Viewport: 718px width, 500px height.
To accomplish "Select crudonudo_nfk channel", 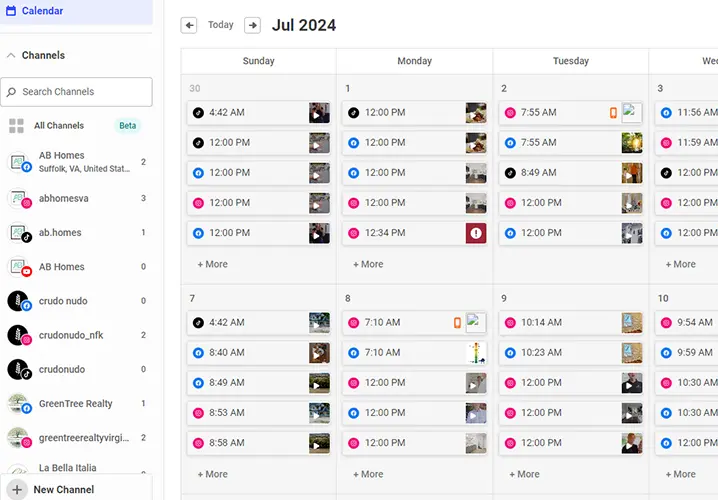I will coord(76,335).
